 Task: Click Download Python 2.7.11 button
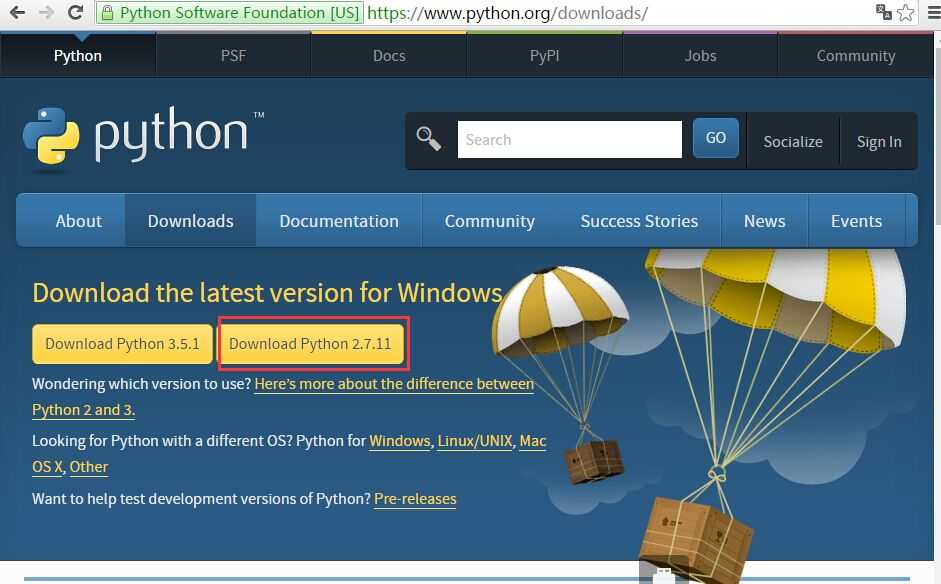click(310, 344)
